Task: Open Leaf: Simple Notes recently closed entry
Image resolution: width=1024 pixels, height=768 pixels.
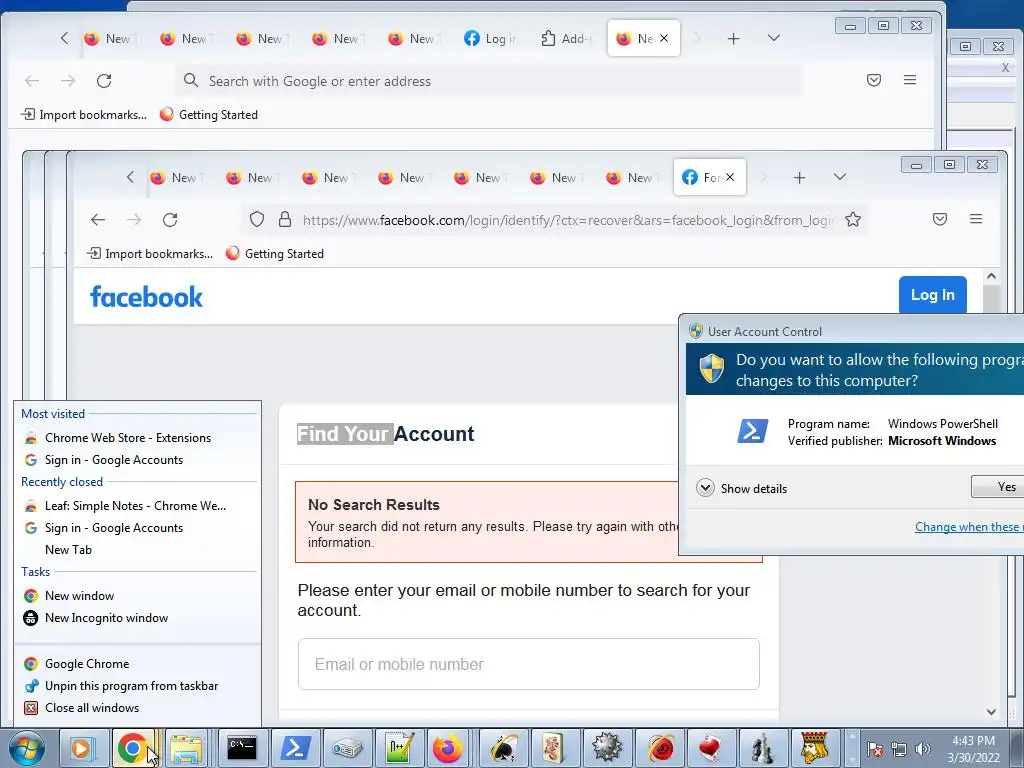Action: click(137, 505)
